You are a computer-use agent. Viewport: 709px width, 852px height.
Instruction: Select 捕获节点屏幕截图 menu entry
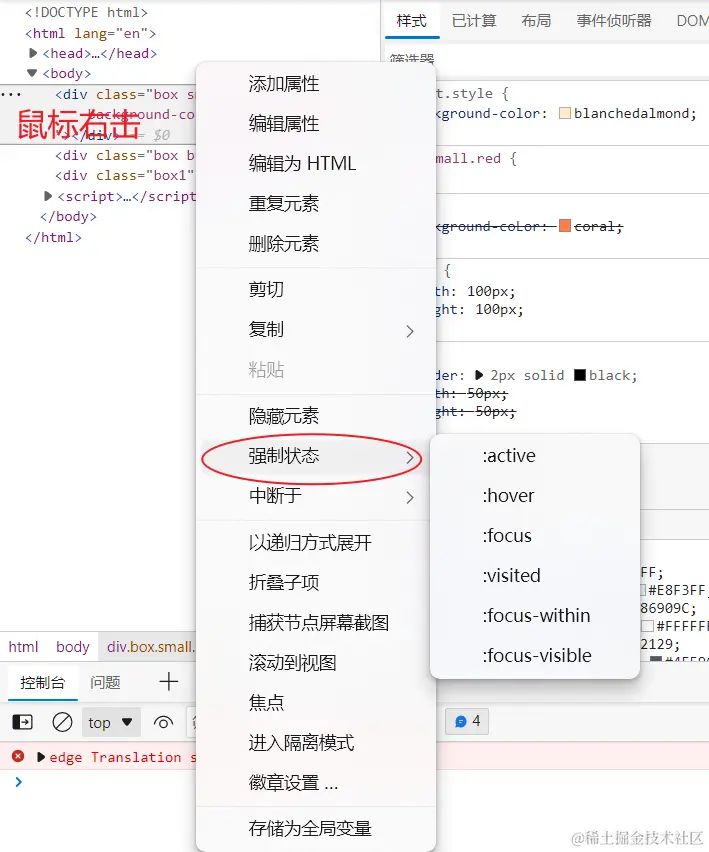(318, 623)
